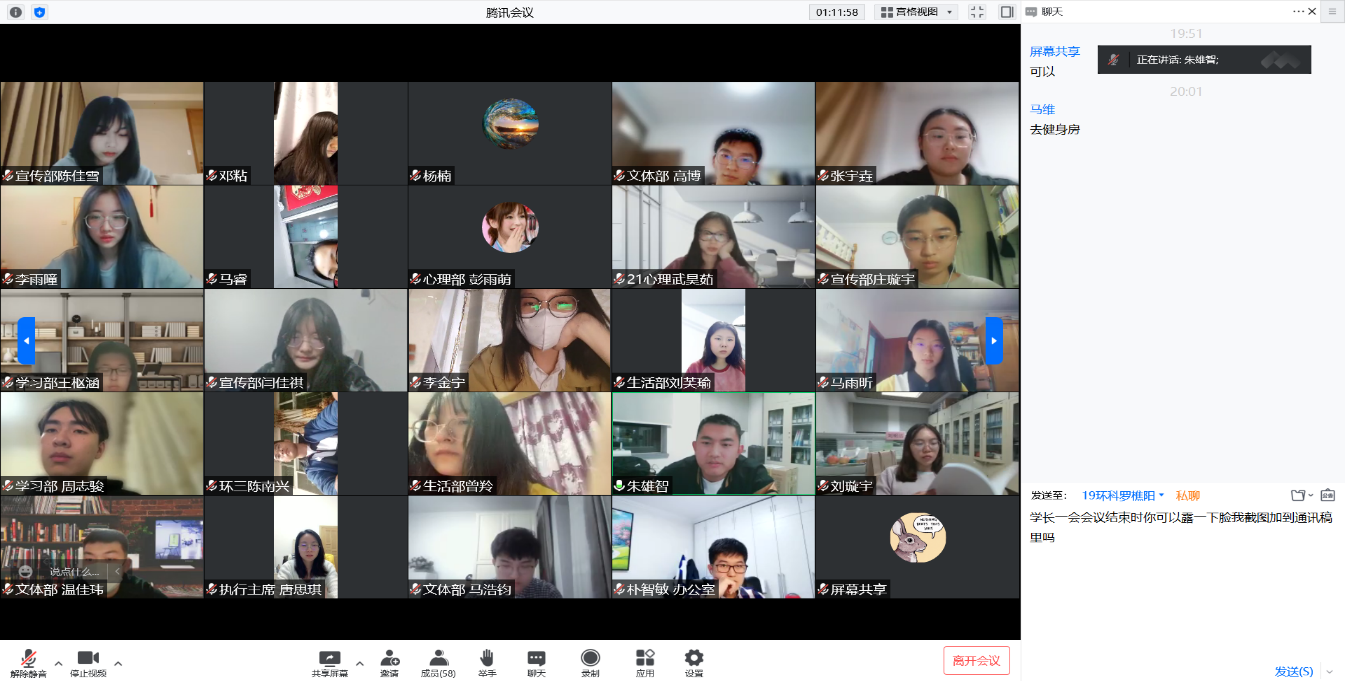Image resolution: width=1345 pixels, height=681 pixels.
Task: Expand the 宫格视图 layout dropdown
Action: [x=916, y=12]
